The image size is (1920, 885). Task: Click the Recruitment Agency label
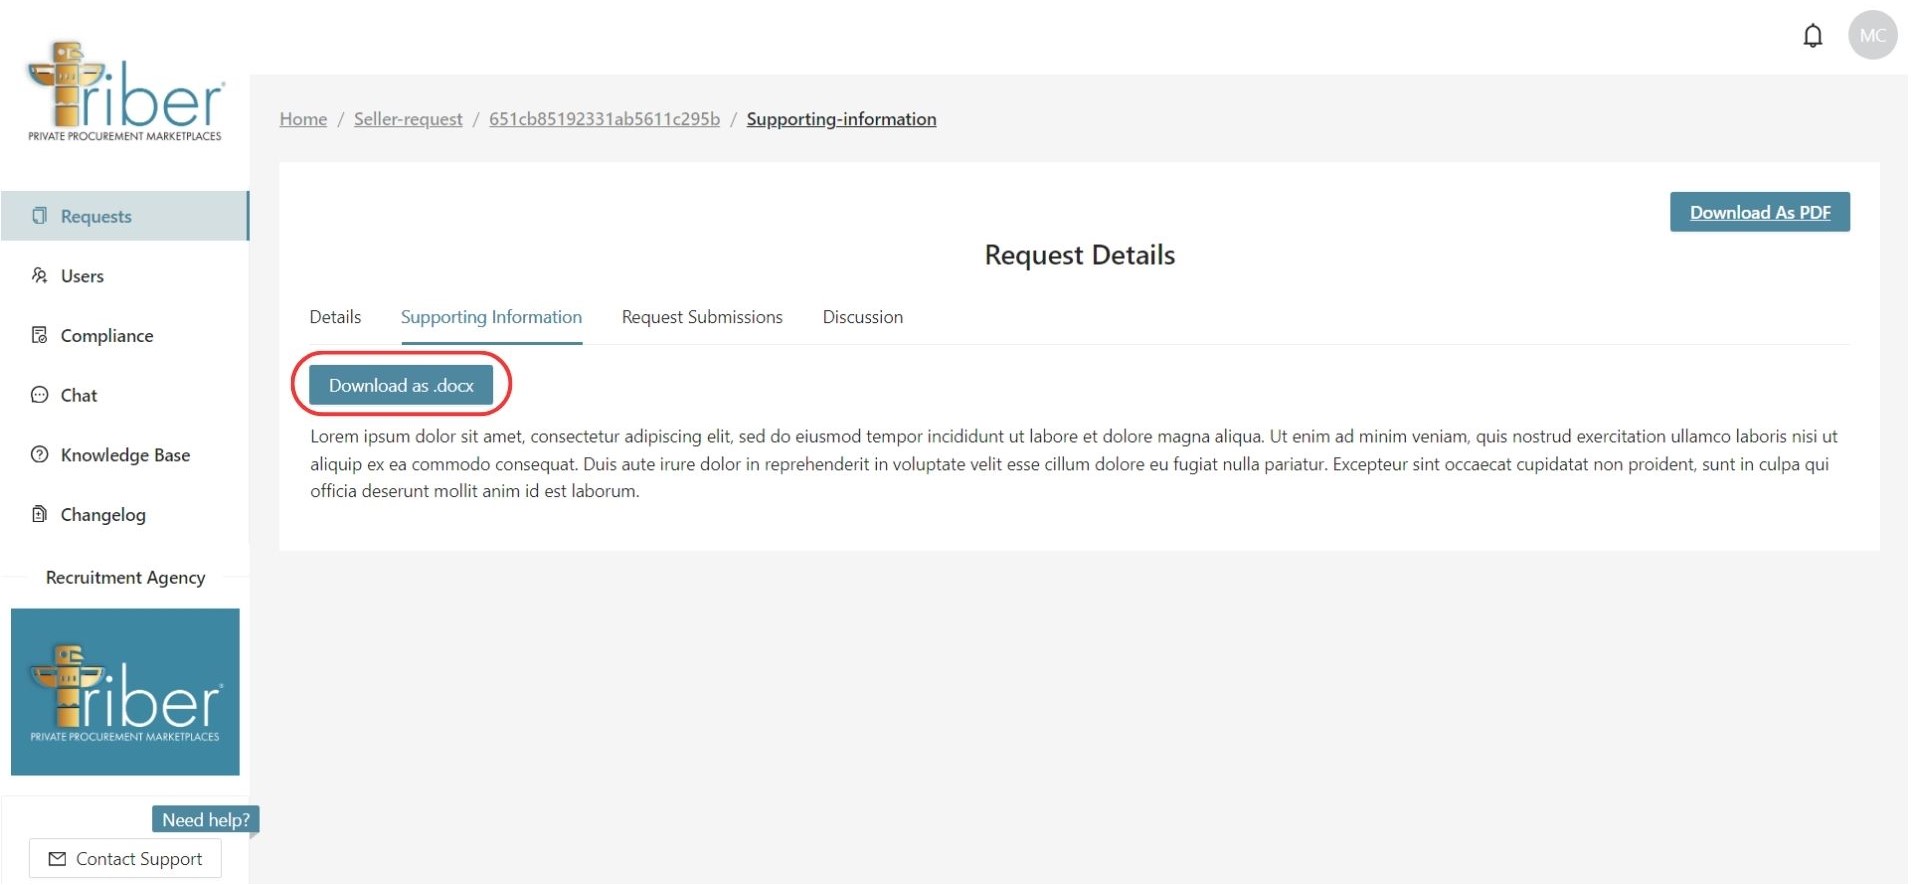pos(125,578)
